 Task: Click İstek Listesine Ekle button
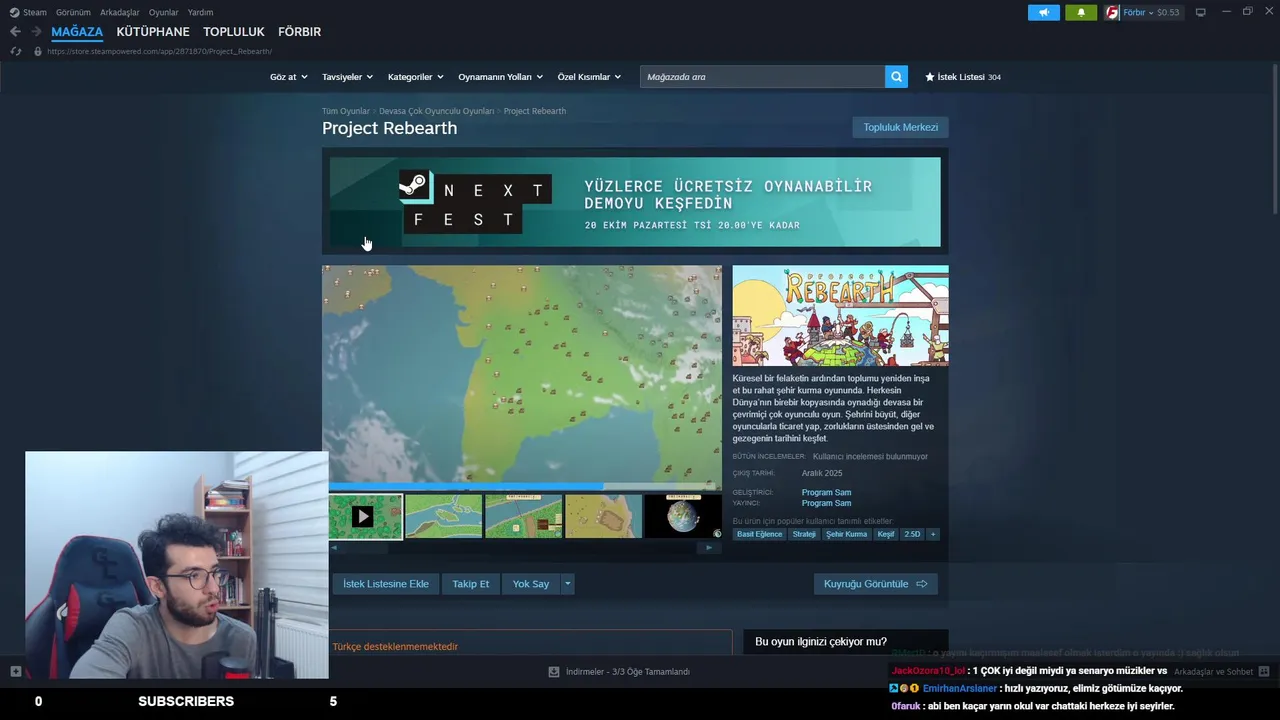pyautogui.click(x=386, y=584)
